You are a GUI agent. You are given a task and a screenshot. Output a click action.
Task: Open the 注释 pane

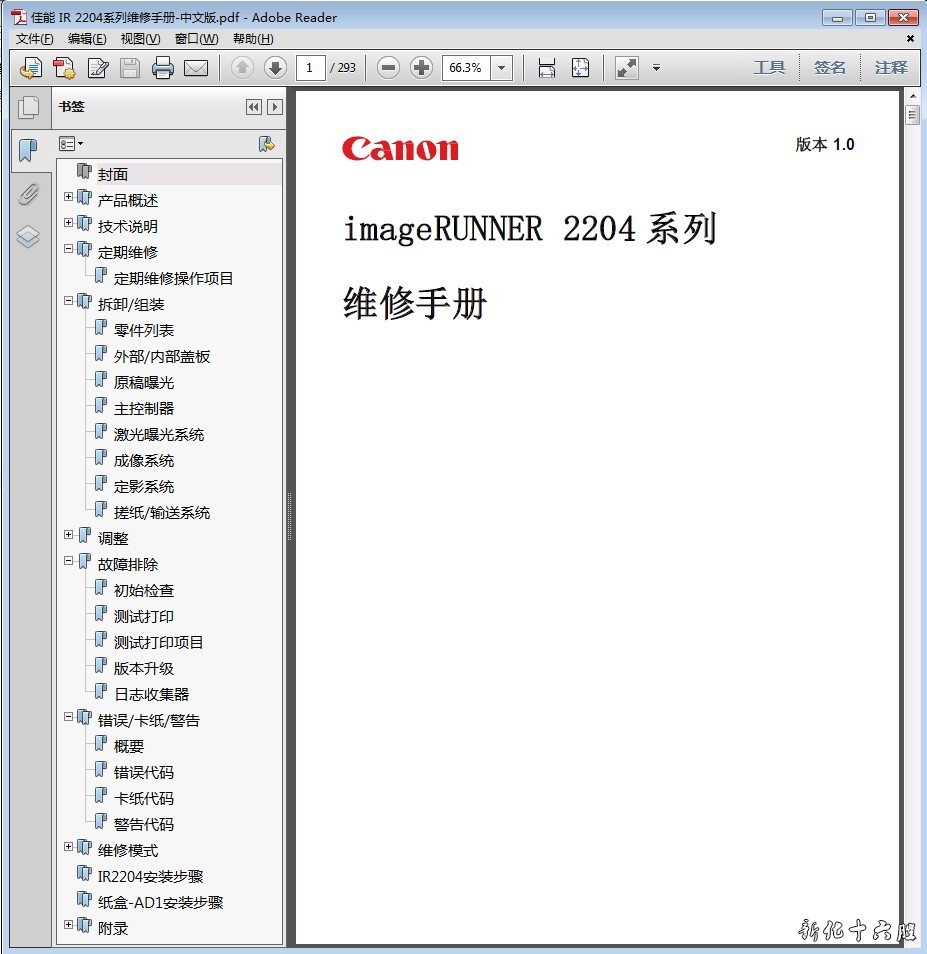pos(890,68)
